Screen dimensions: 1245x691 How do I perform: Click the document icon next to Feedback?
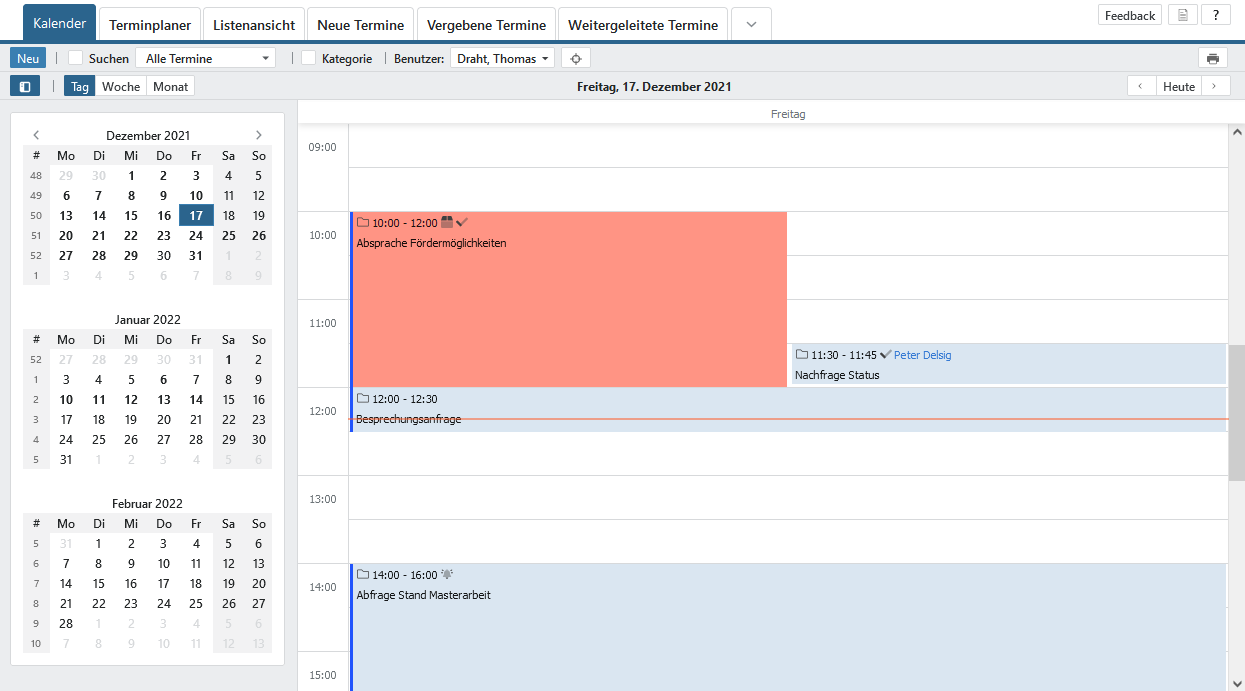click(1183, 15)
